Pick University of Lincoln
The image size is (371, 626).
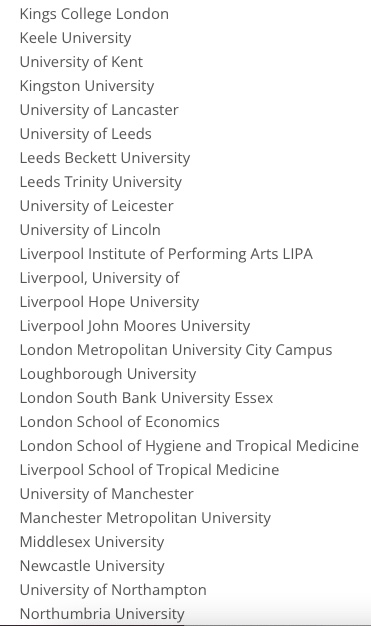pos(90,230)
